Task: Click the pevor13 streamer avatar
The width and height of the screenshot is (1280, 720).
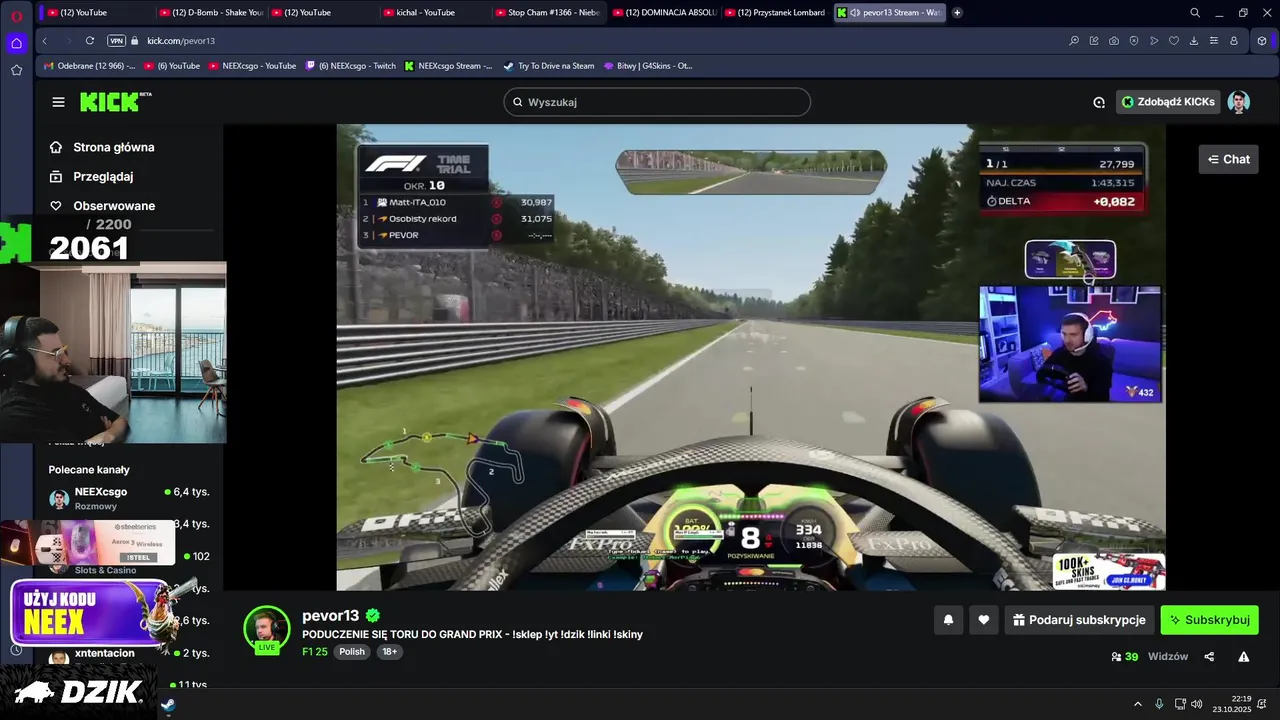Action: pos(267,629)
